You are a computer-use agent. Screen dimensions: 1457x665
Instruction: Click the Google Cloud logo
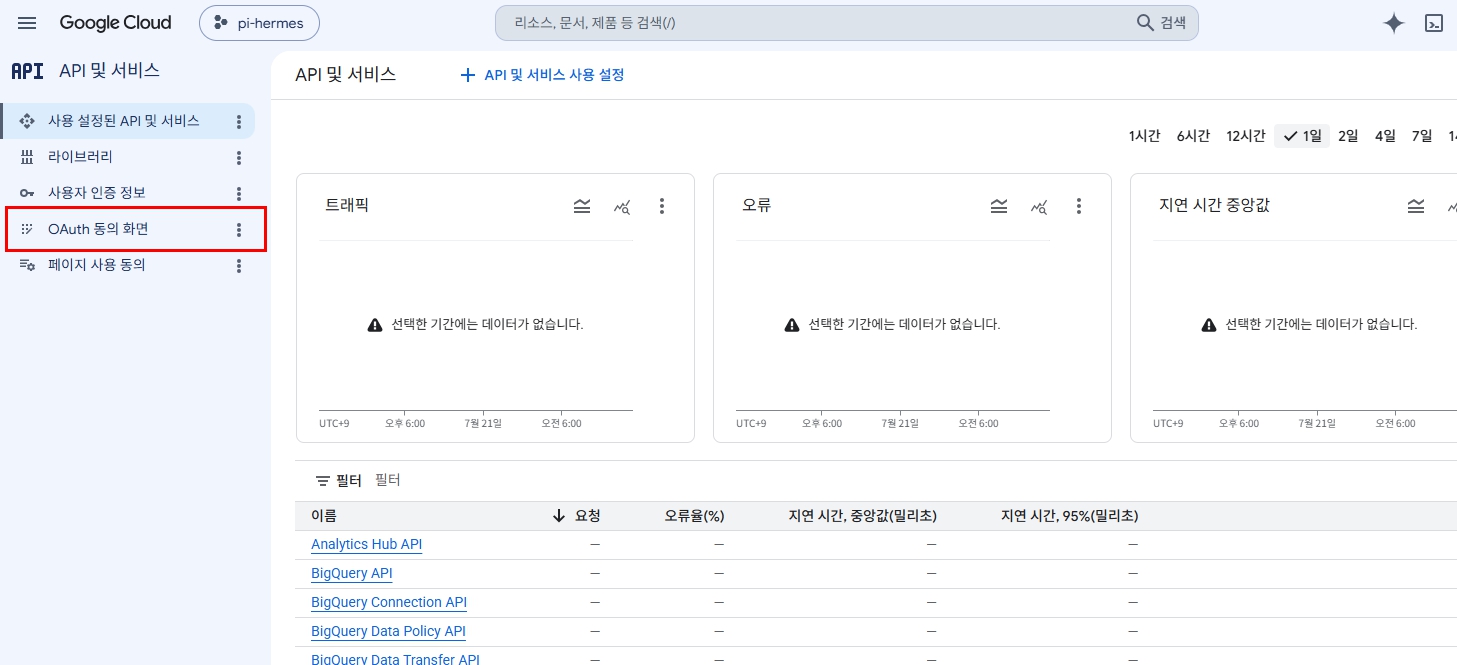coord(115,23)
